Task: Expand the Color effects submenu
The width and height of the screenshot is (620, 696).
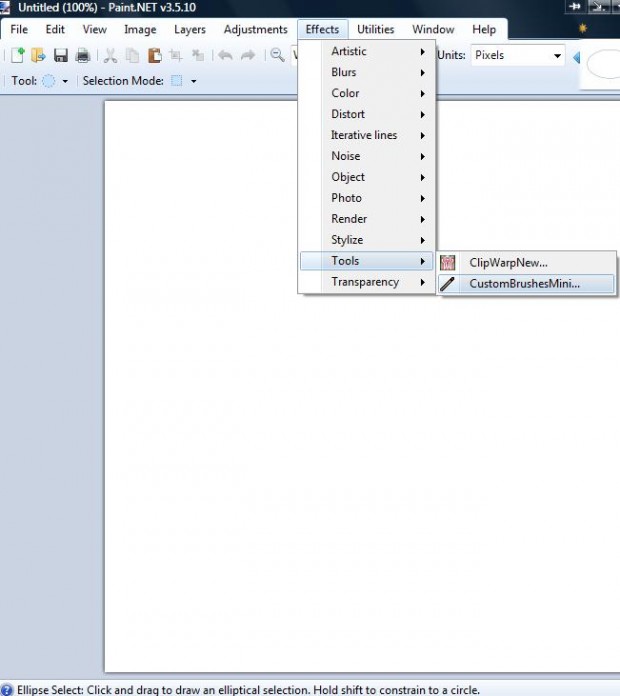Action: click(367, 93)
